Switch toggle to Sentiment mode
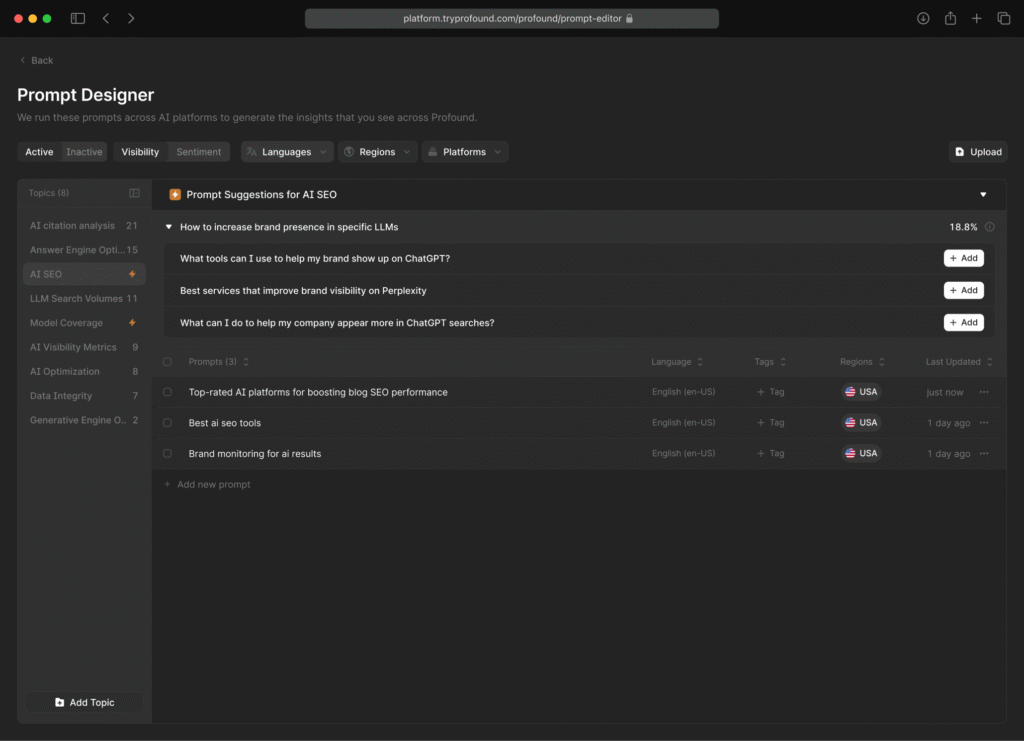 click(x=198, y=151)
